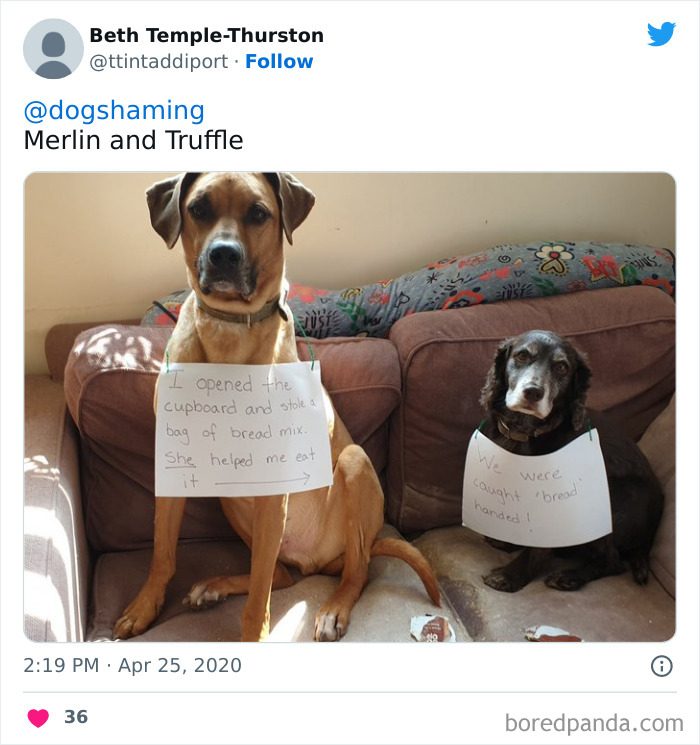
Task: Click the boredpanda.com watermark
Action: point(594,723)
